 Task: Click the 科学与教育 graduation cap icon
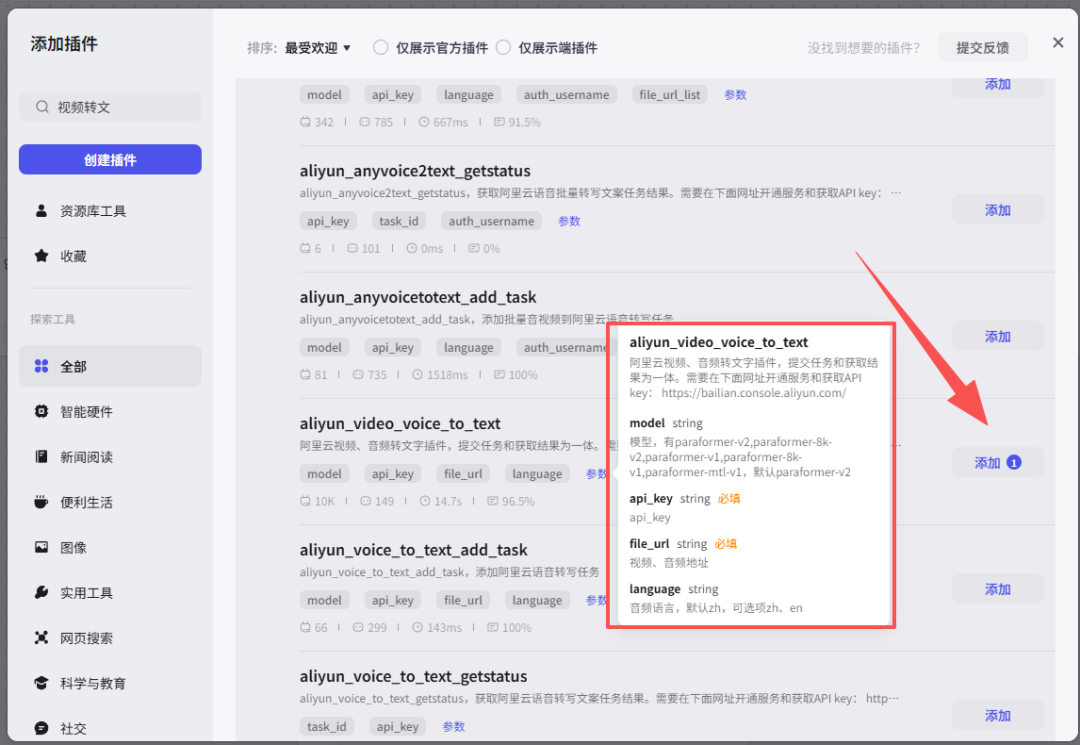tap(41, 683)
